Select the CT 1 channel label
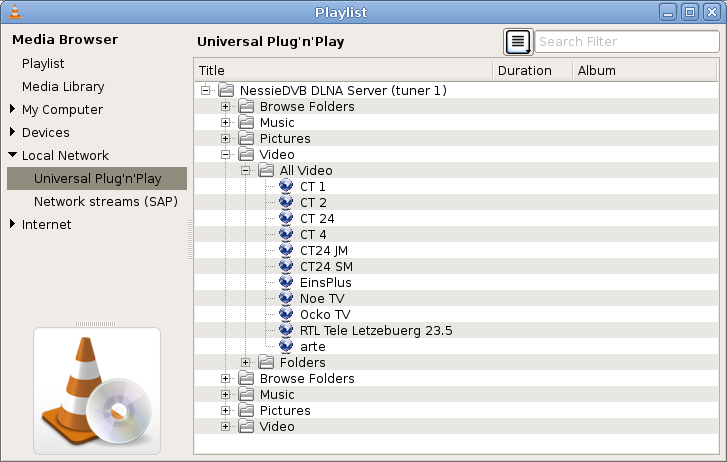The image size is (727, 462). pos(312,186)
